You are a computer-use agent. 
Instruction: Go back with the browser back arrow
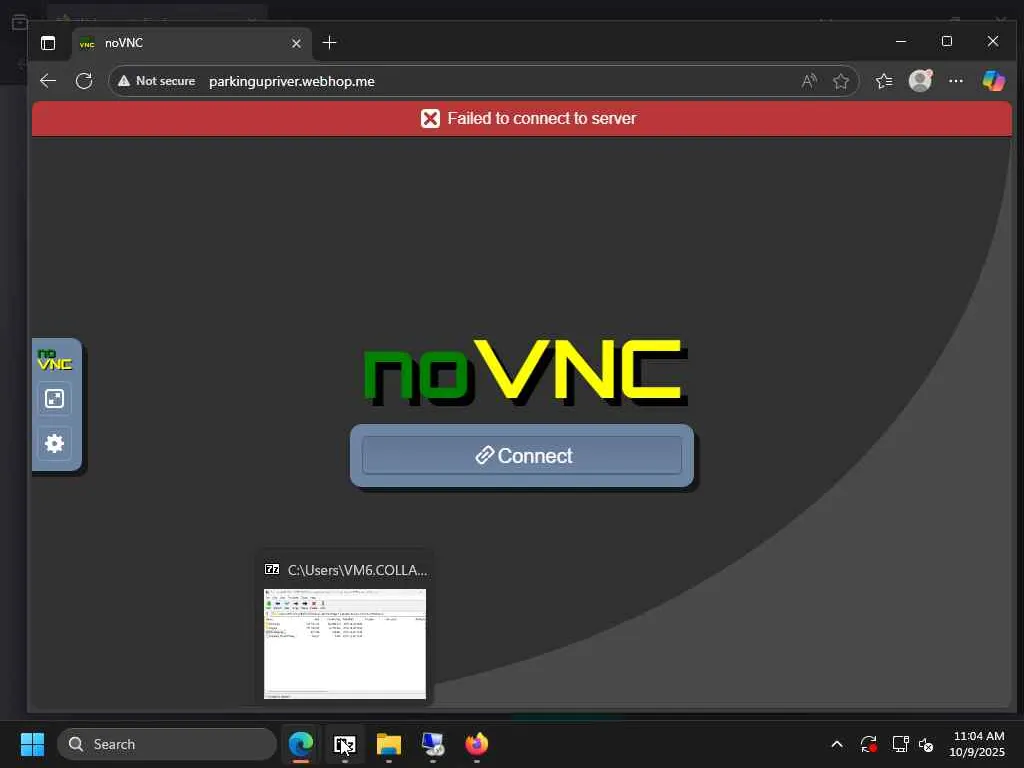pos(48,81)
